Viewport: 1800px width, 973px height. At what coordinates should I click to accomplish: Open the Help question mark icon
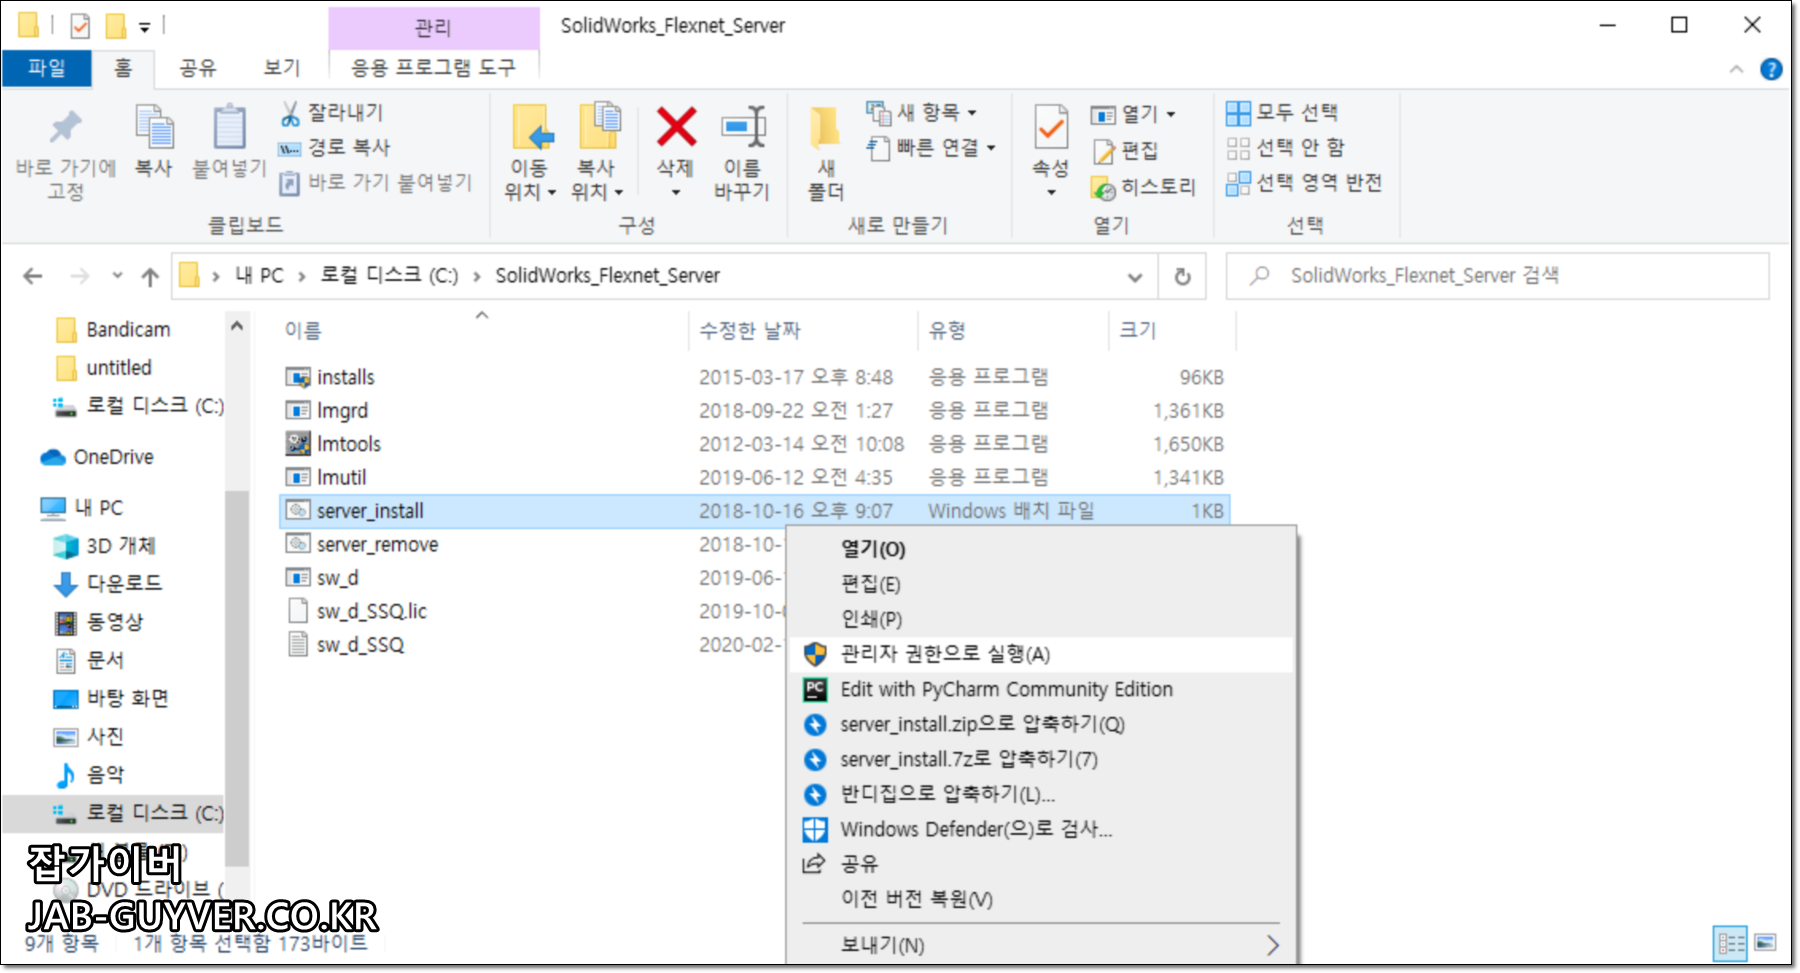tap(1771, 69)
